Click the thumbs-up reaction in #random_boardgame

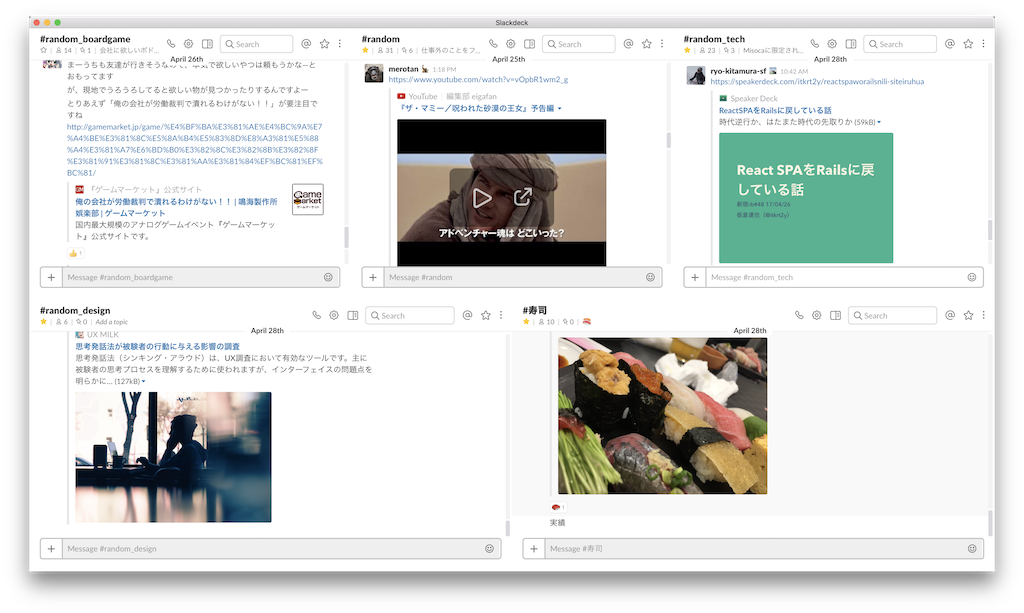(x=74, y=253)
